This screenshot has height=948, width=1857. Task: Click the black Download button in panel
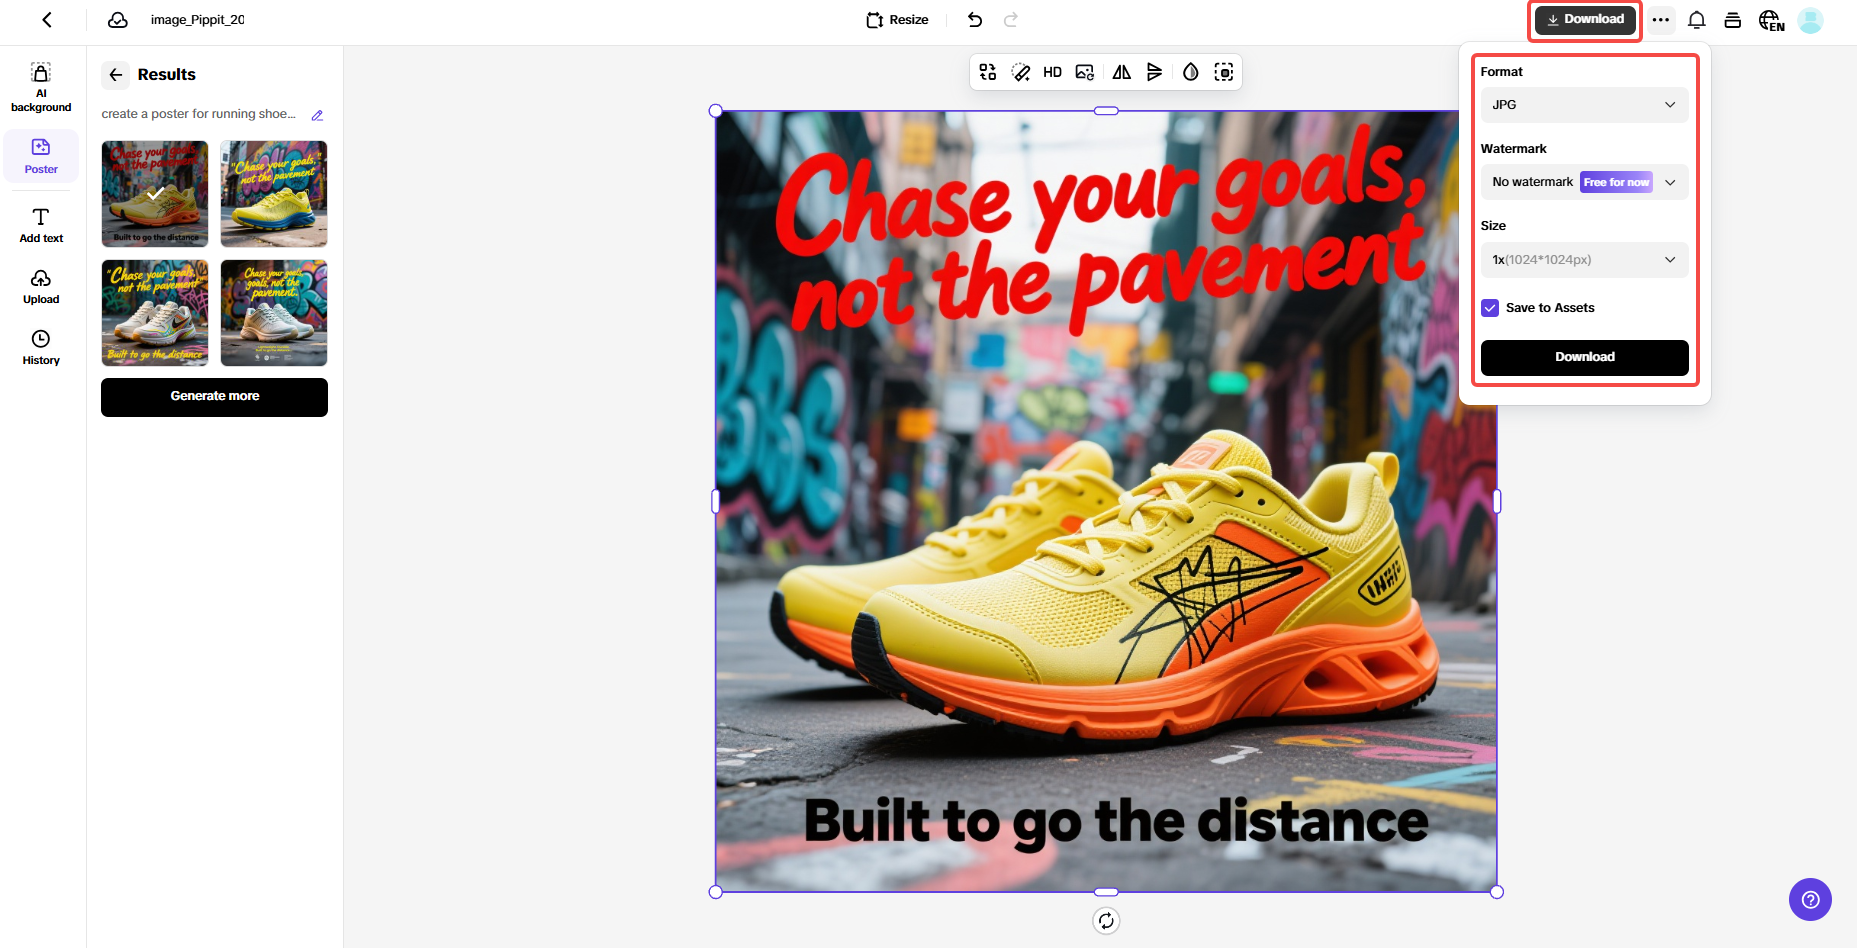(x=1584, y=357)
